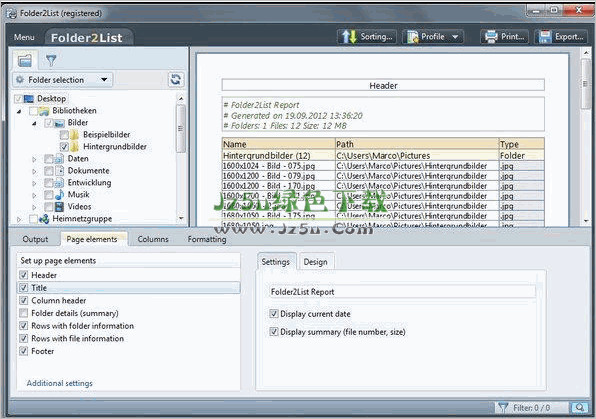Uncheck the Hintergrundbilder folder checkbox
596x419 pixels.
[x=64, y=147]
